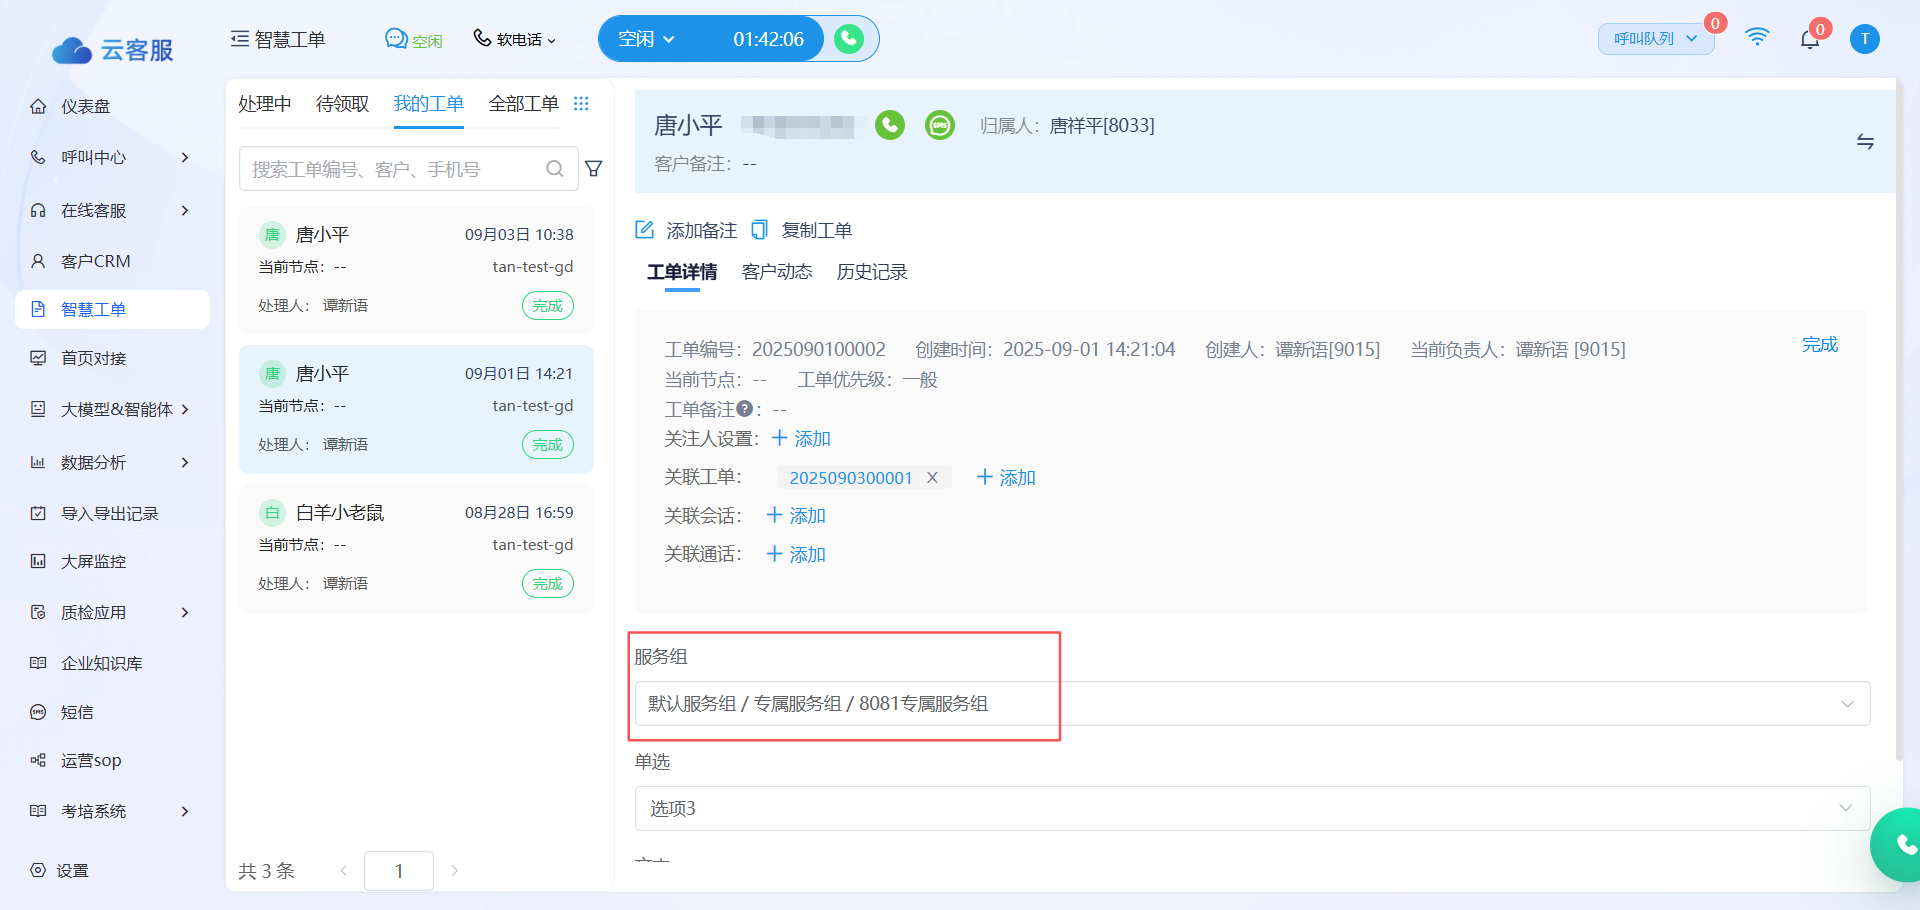
Task: Change agent status from 空闲 dropdown
Action: coord(646,39)
